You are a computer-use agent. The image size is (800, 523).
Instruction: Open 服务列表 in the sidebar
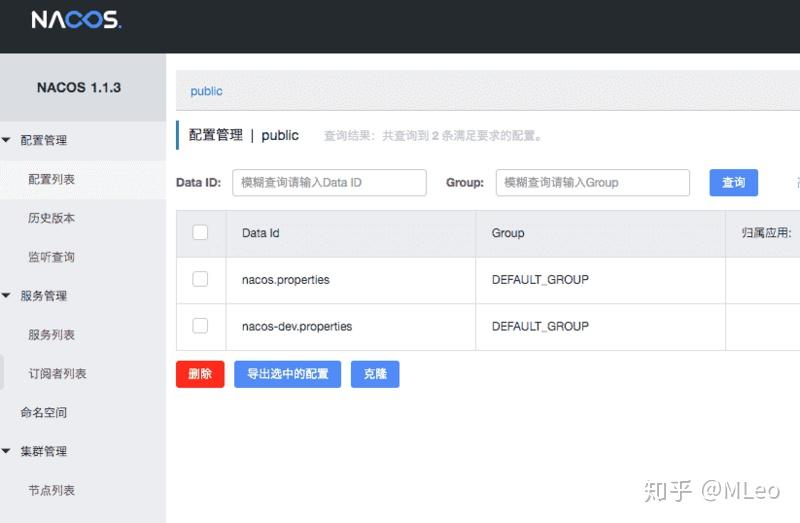52,335
